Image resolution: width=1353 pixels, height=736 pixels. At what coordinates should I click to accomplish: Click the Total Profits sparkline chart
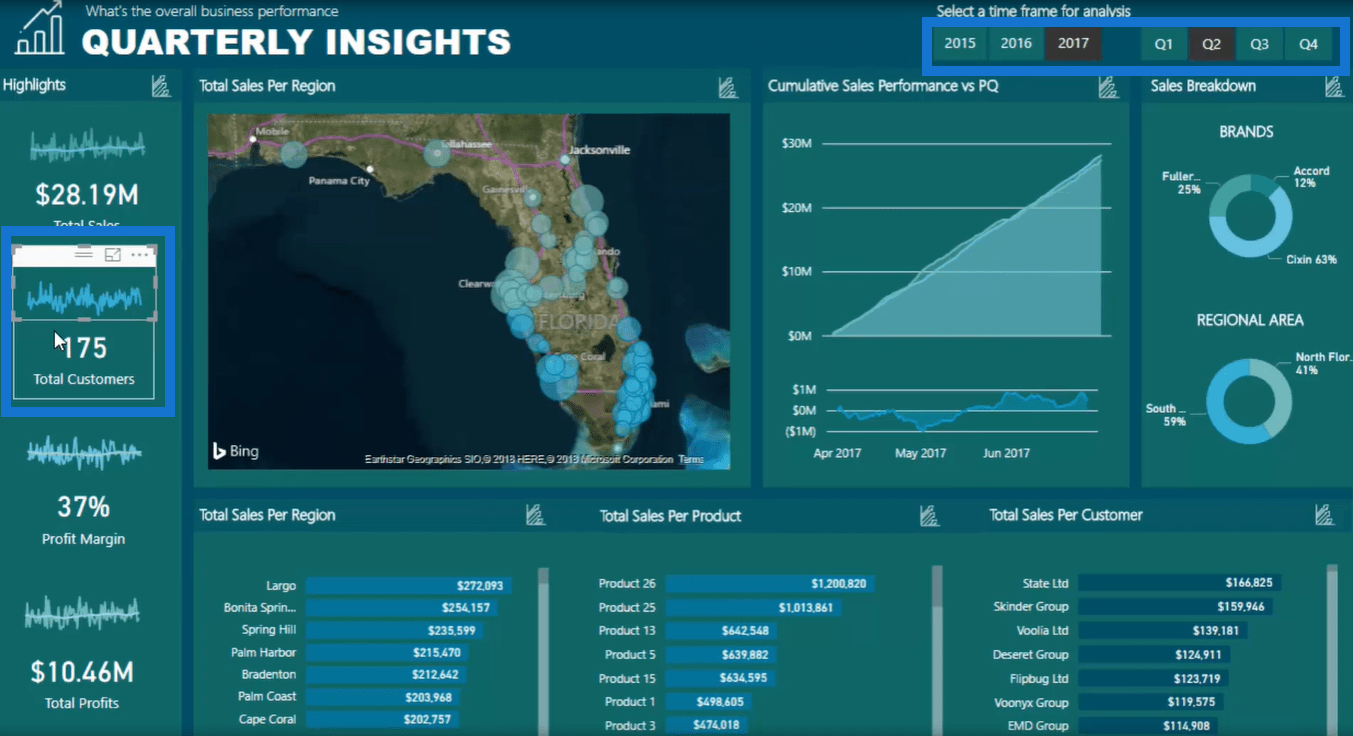tap(82, 612)
